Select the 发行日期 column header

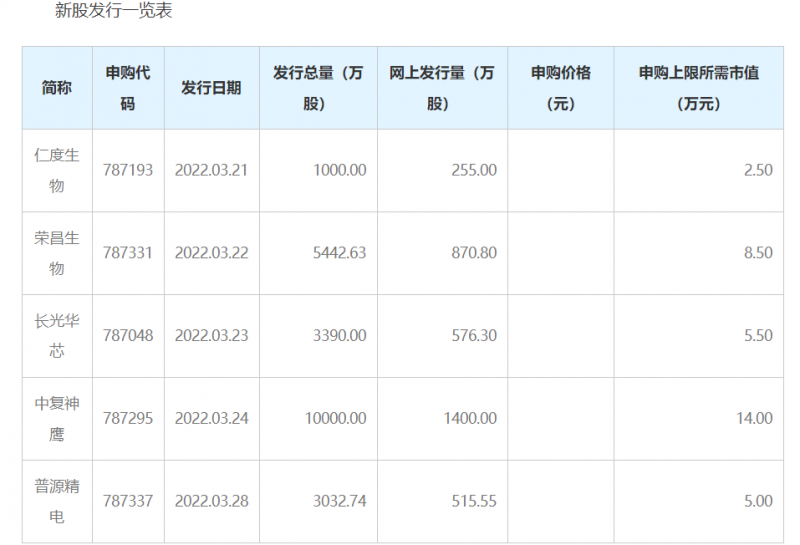(x=211, y=88)
